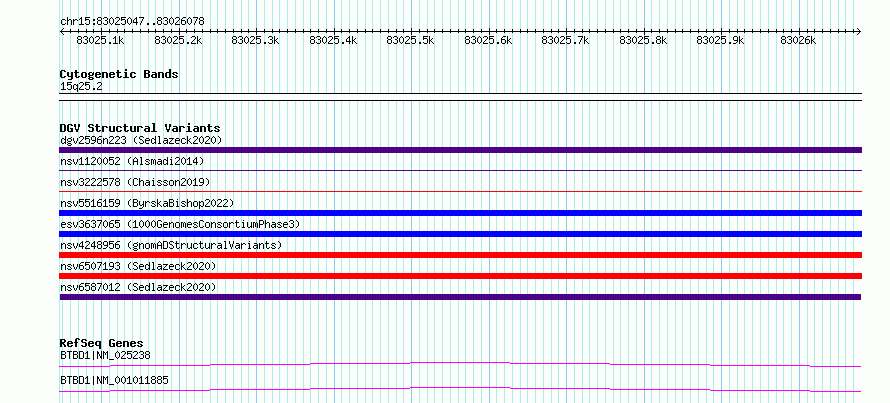890x403 pixels.
Task: Open the BTBD1|NM_025238 gene label
Action: click(x=105, y=356)
